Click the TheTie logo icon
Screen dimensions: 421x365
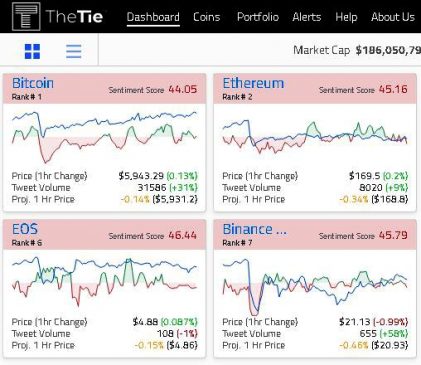[26, 16]
